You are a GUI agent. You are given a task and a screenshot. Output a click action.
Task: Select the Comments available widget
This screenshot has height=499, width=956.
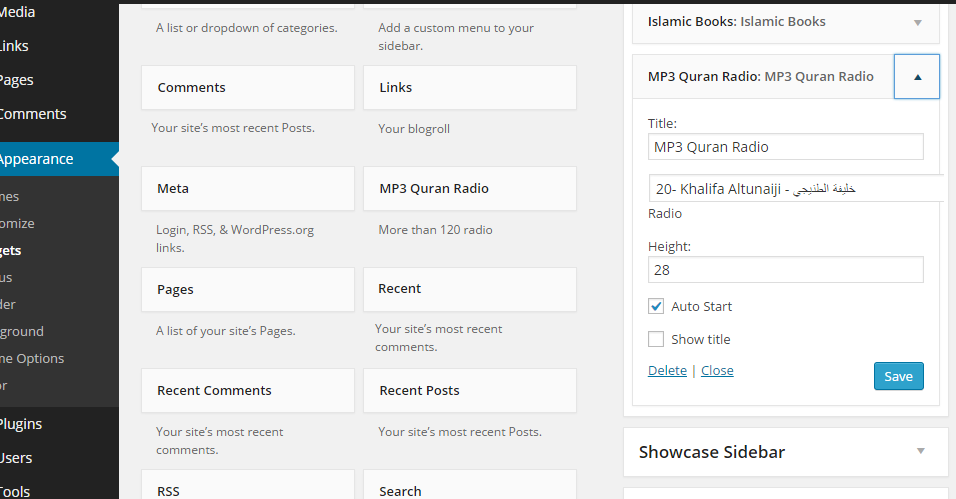coord(248,88)
